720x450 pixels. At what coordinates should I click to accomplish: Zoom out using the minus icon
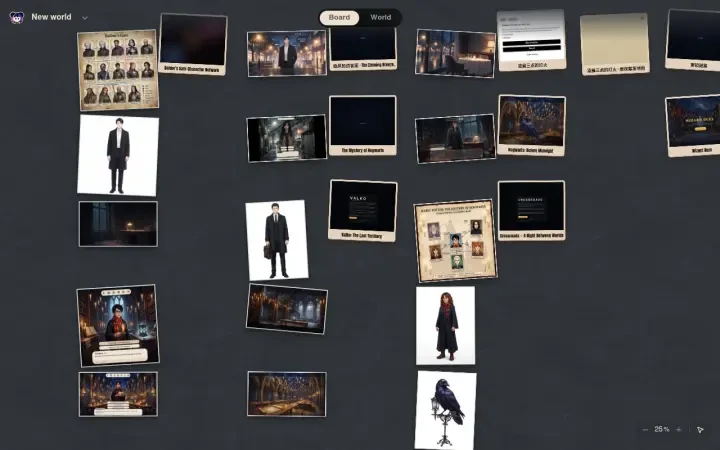coord(645,430)
